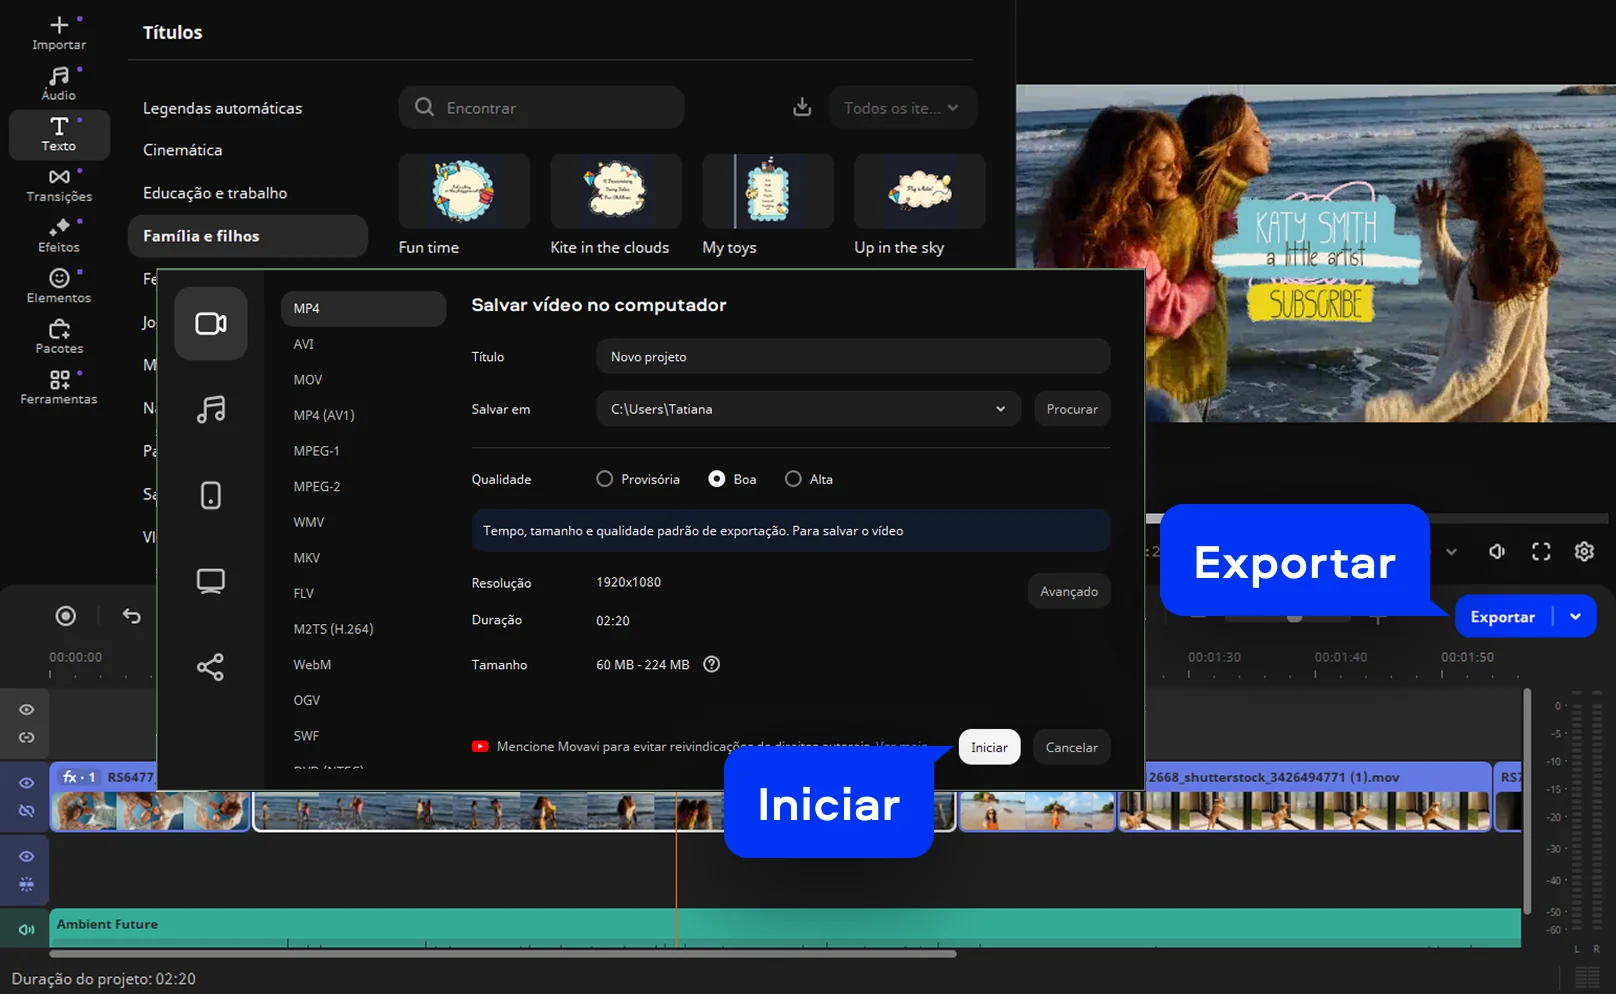Viewport: 1616px width, 994px height.
Task: Toggle visibility eye on video track
Action: point(27,783)
